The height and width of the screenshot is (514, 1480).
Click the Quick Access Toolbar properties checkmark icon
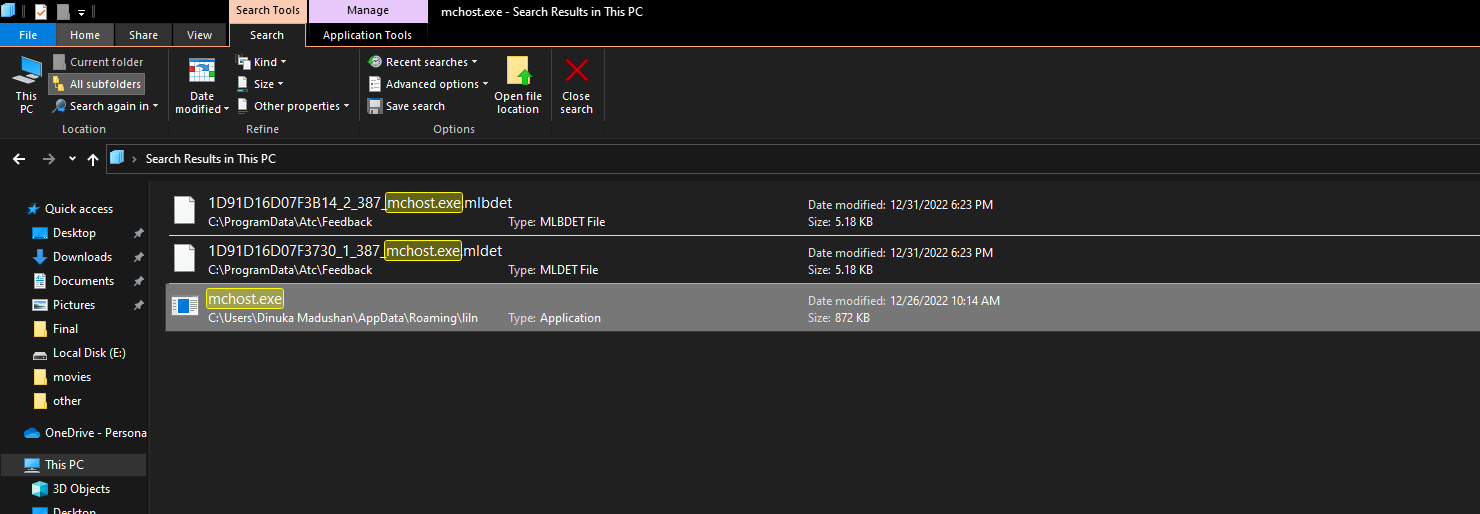tap(41, 12)
